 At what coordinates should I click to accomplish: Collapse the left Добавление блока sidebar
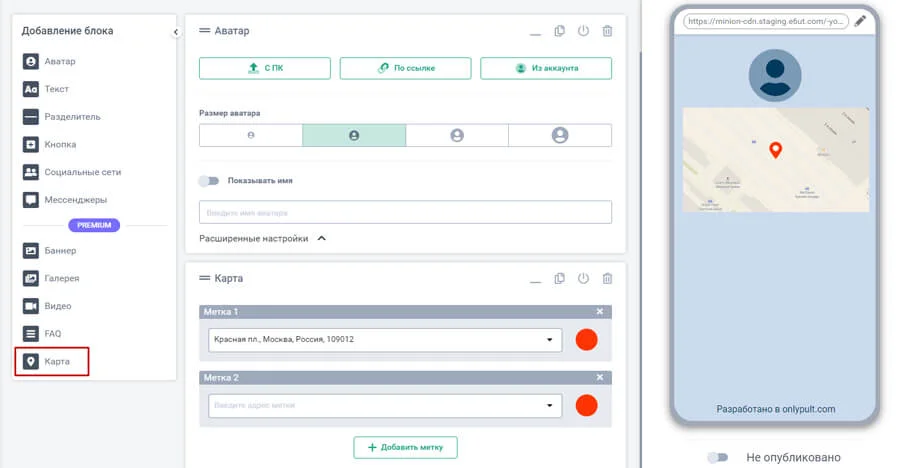coord(176,32)
